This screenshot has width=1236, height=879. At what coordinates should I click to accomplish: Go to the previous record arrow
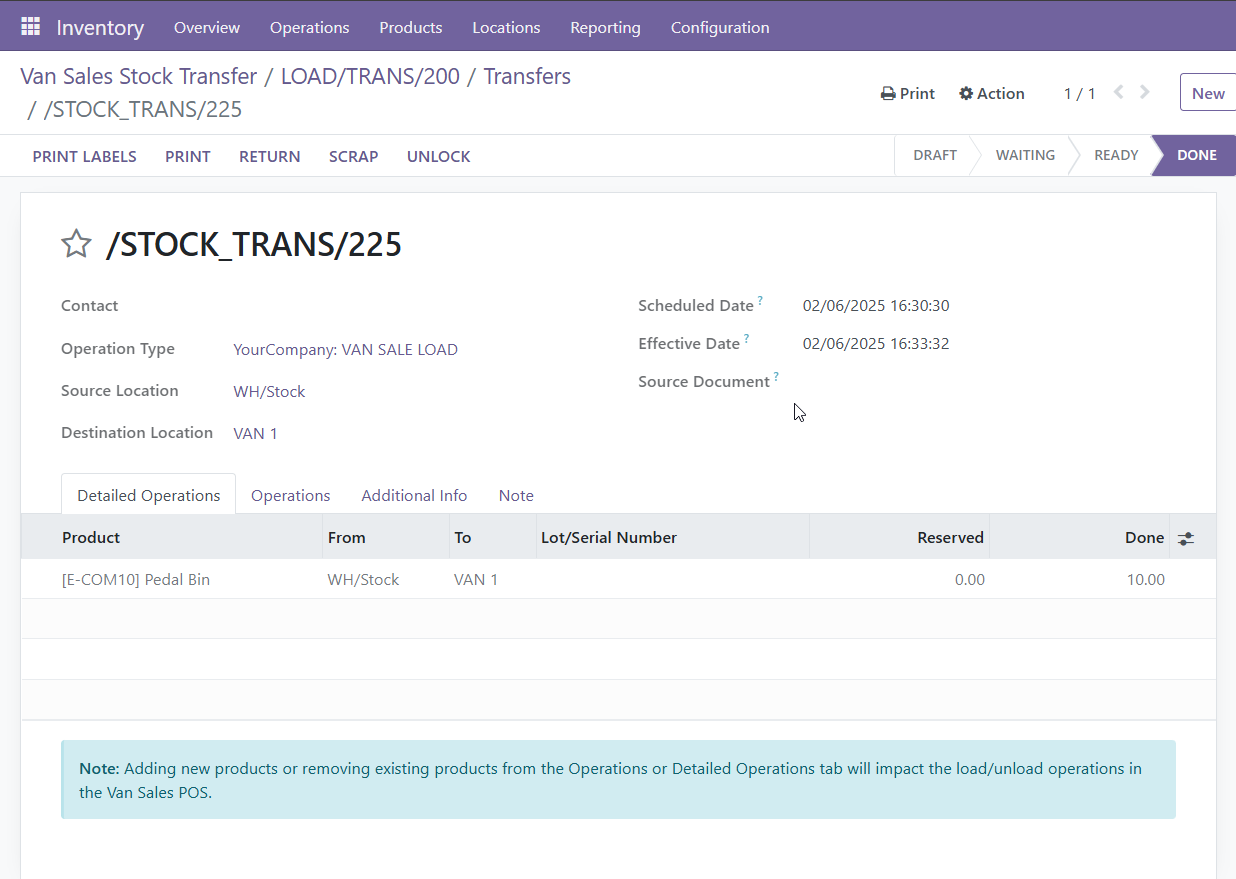tap(1119, 92)
